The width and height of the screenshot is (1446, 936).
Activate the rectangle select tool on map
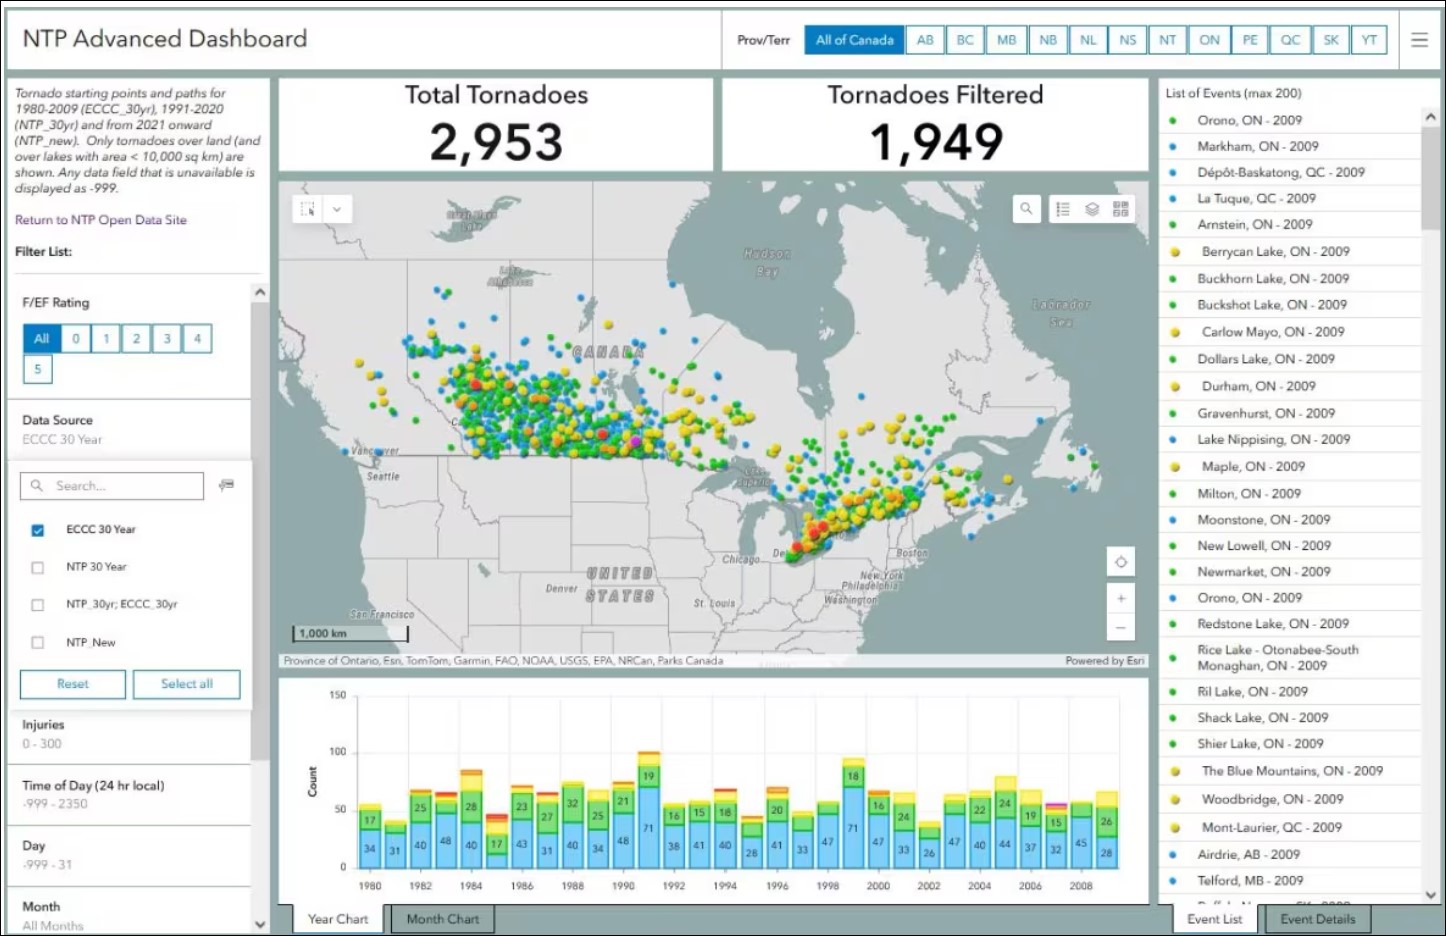[x=308, y=209]
